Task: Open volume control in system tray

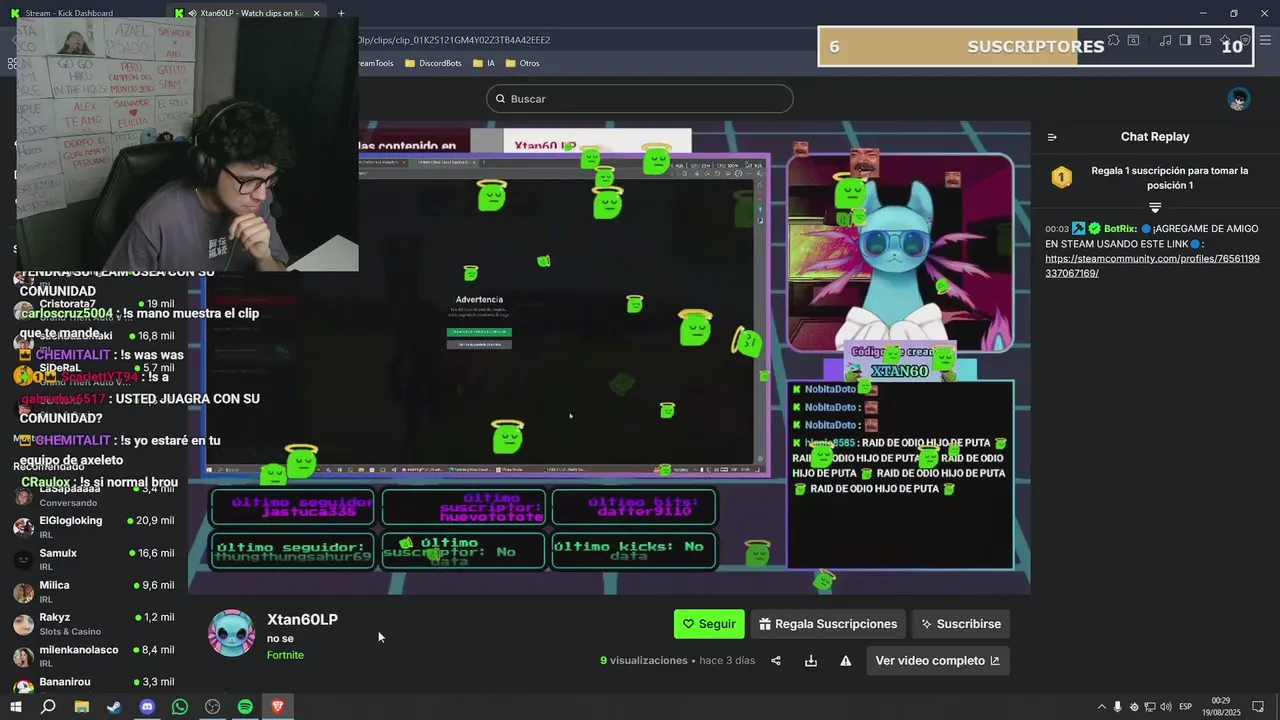Action: (1166, 707)
